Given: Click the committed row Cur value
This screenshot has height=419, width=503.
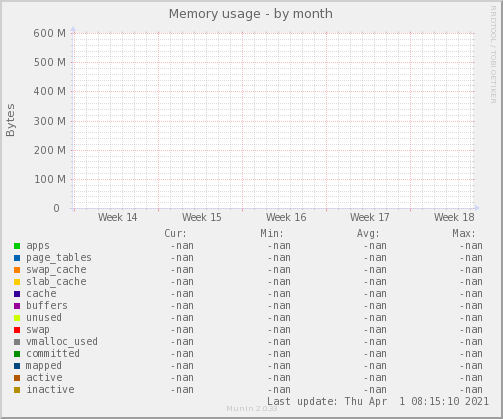Looking at the screenshot, I should point(182,354).
